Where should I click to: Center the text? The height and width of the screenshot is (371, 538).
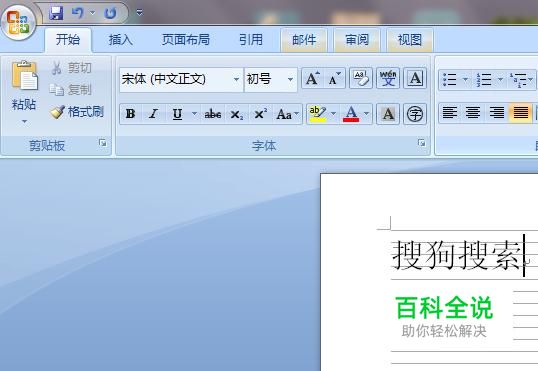click(x=473, y=113)
